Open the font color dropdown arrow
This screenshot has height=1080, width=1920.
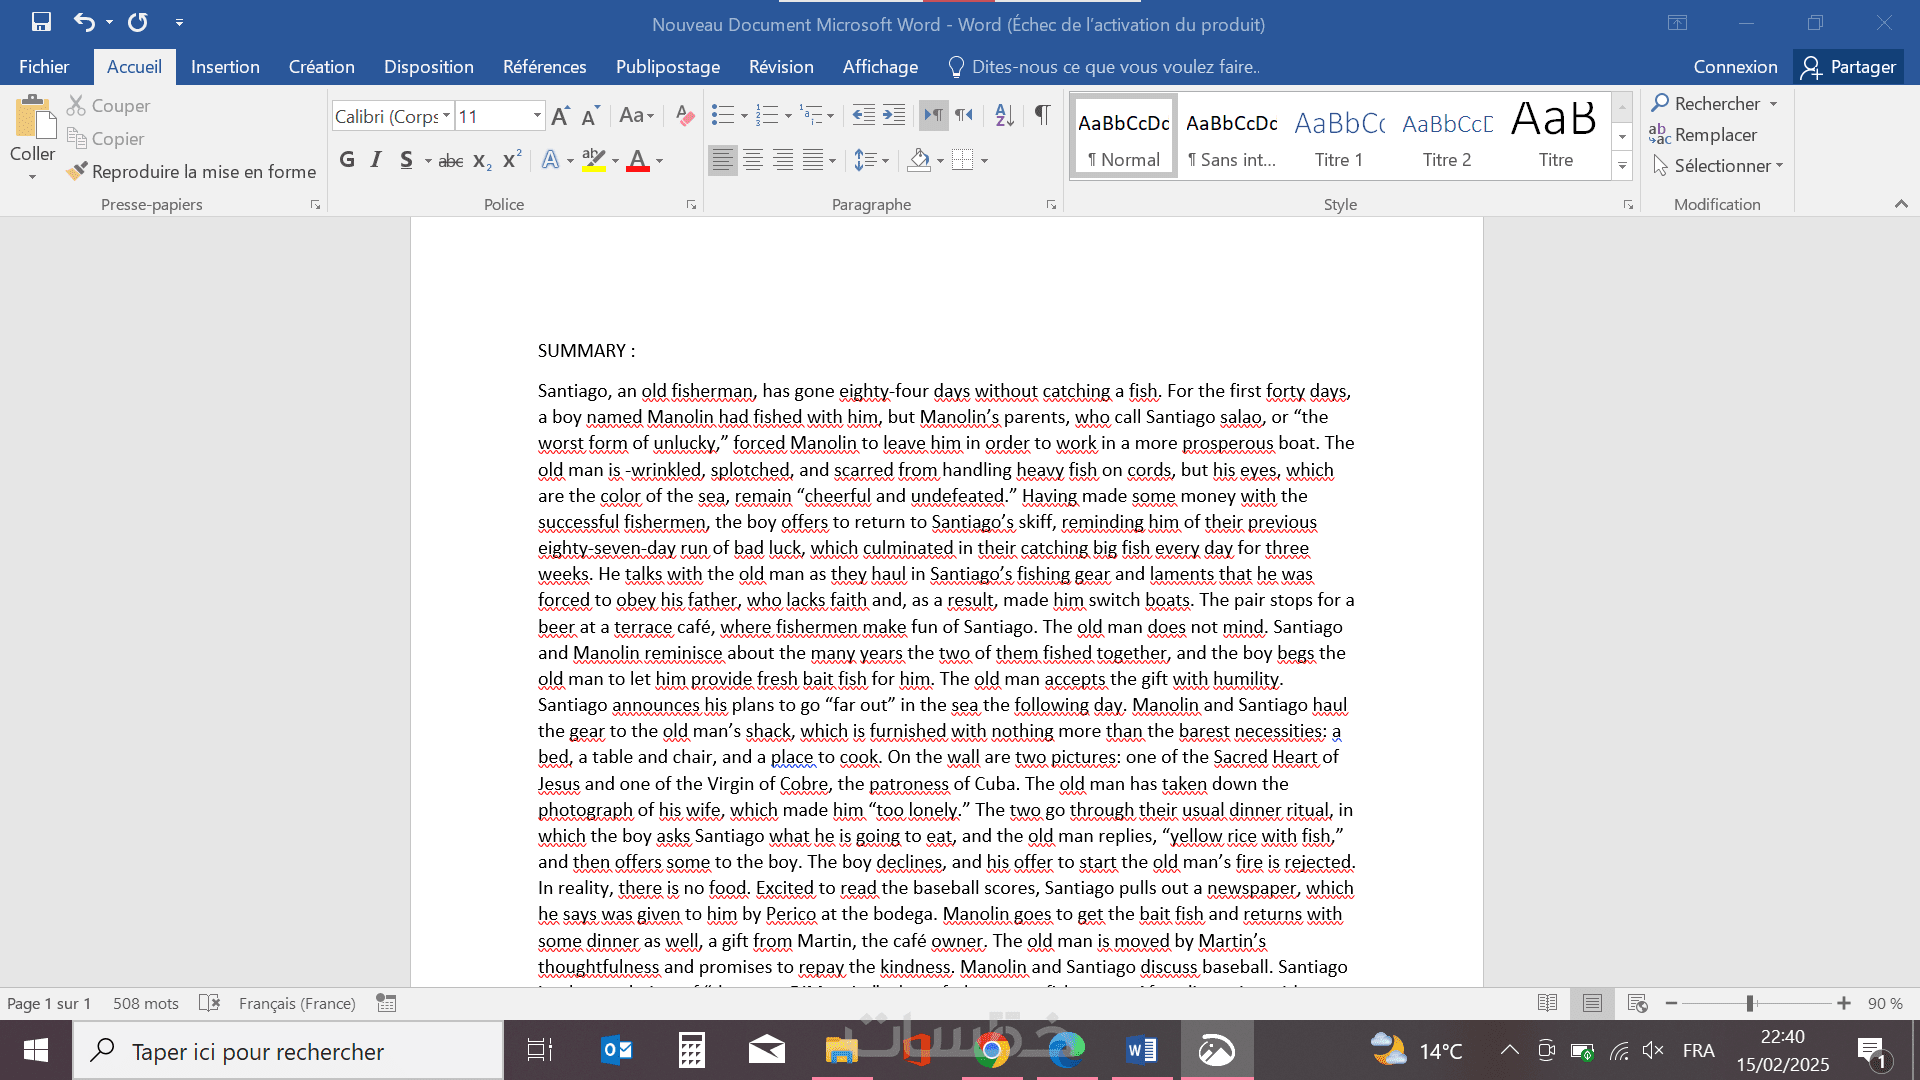point(659,161)
